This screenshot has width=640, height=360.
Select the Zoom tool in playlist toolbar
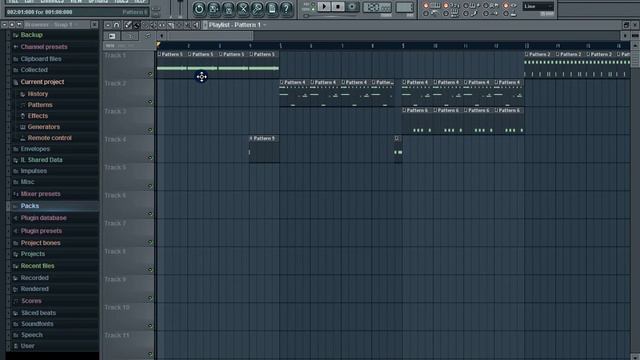click(x=187, y=25)
